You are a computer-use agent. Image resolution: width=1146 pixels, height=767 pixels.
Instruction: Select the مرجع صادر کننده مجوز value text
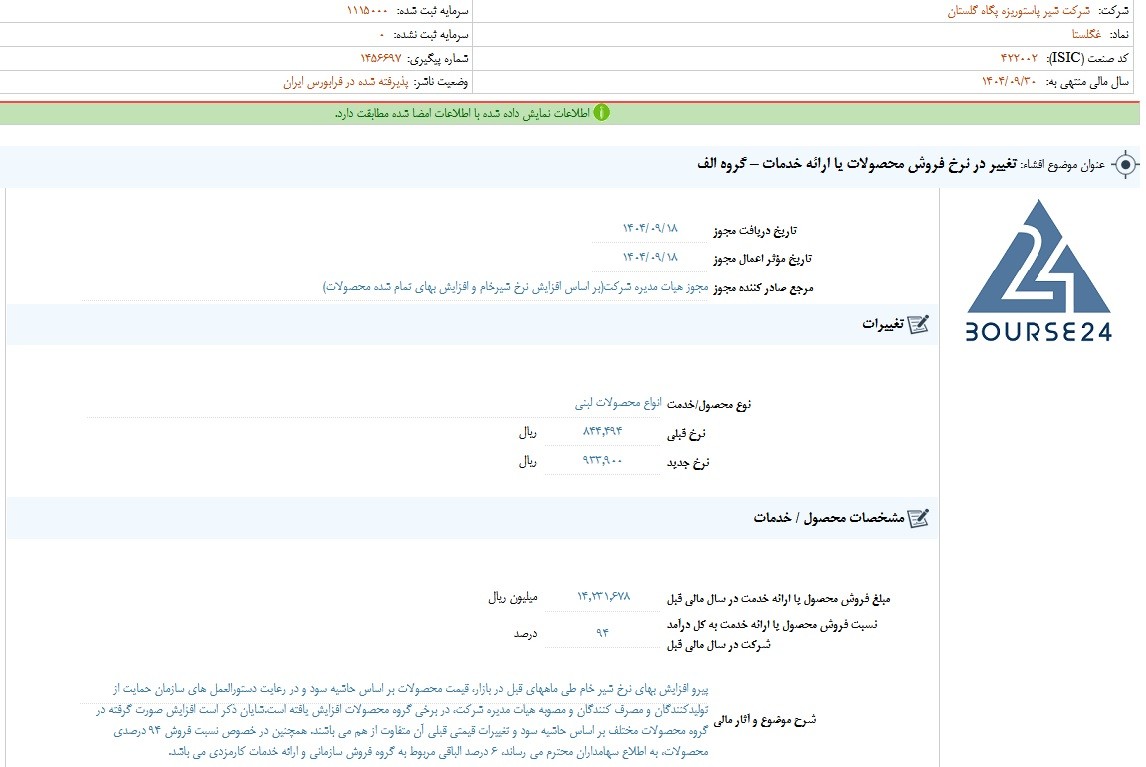[515, 287]
